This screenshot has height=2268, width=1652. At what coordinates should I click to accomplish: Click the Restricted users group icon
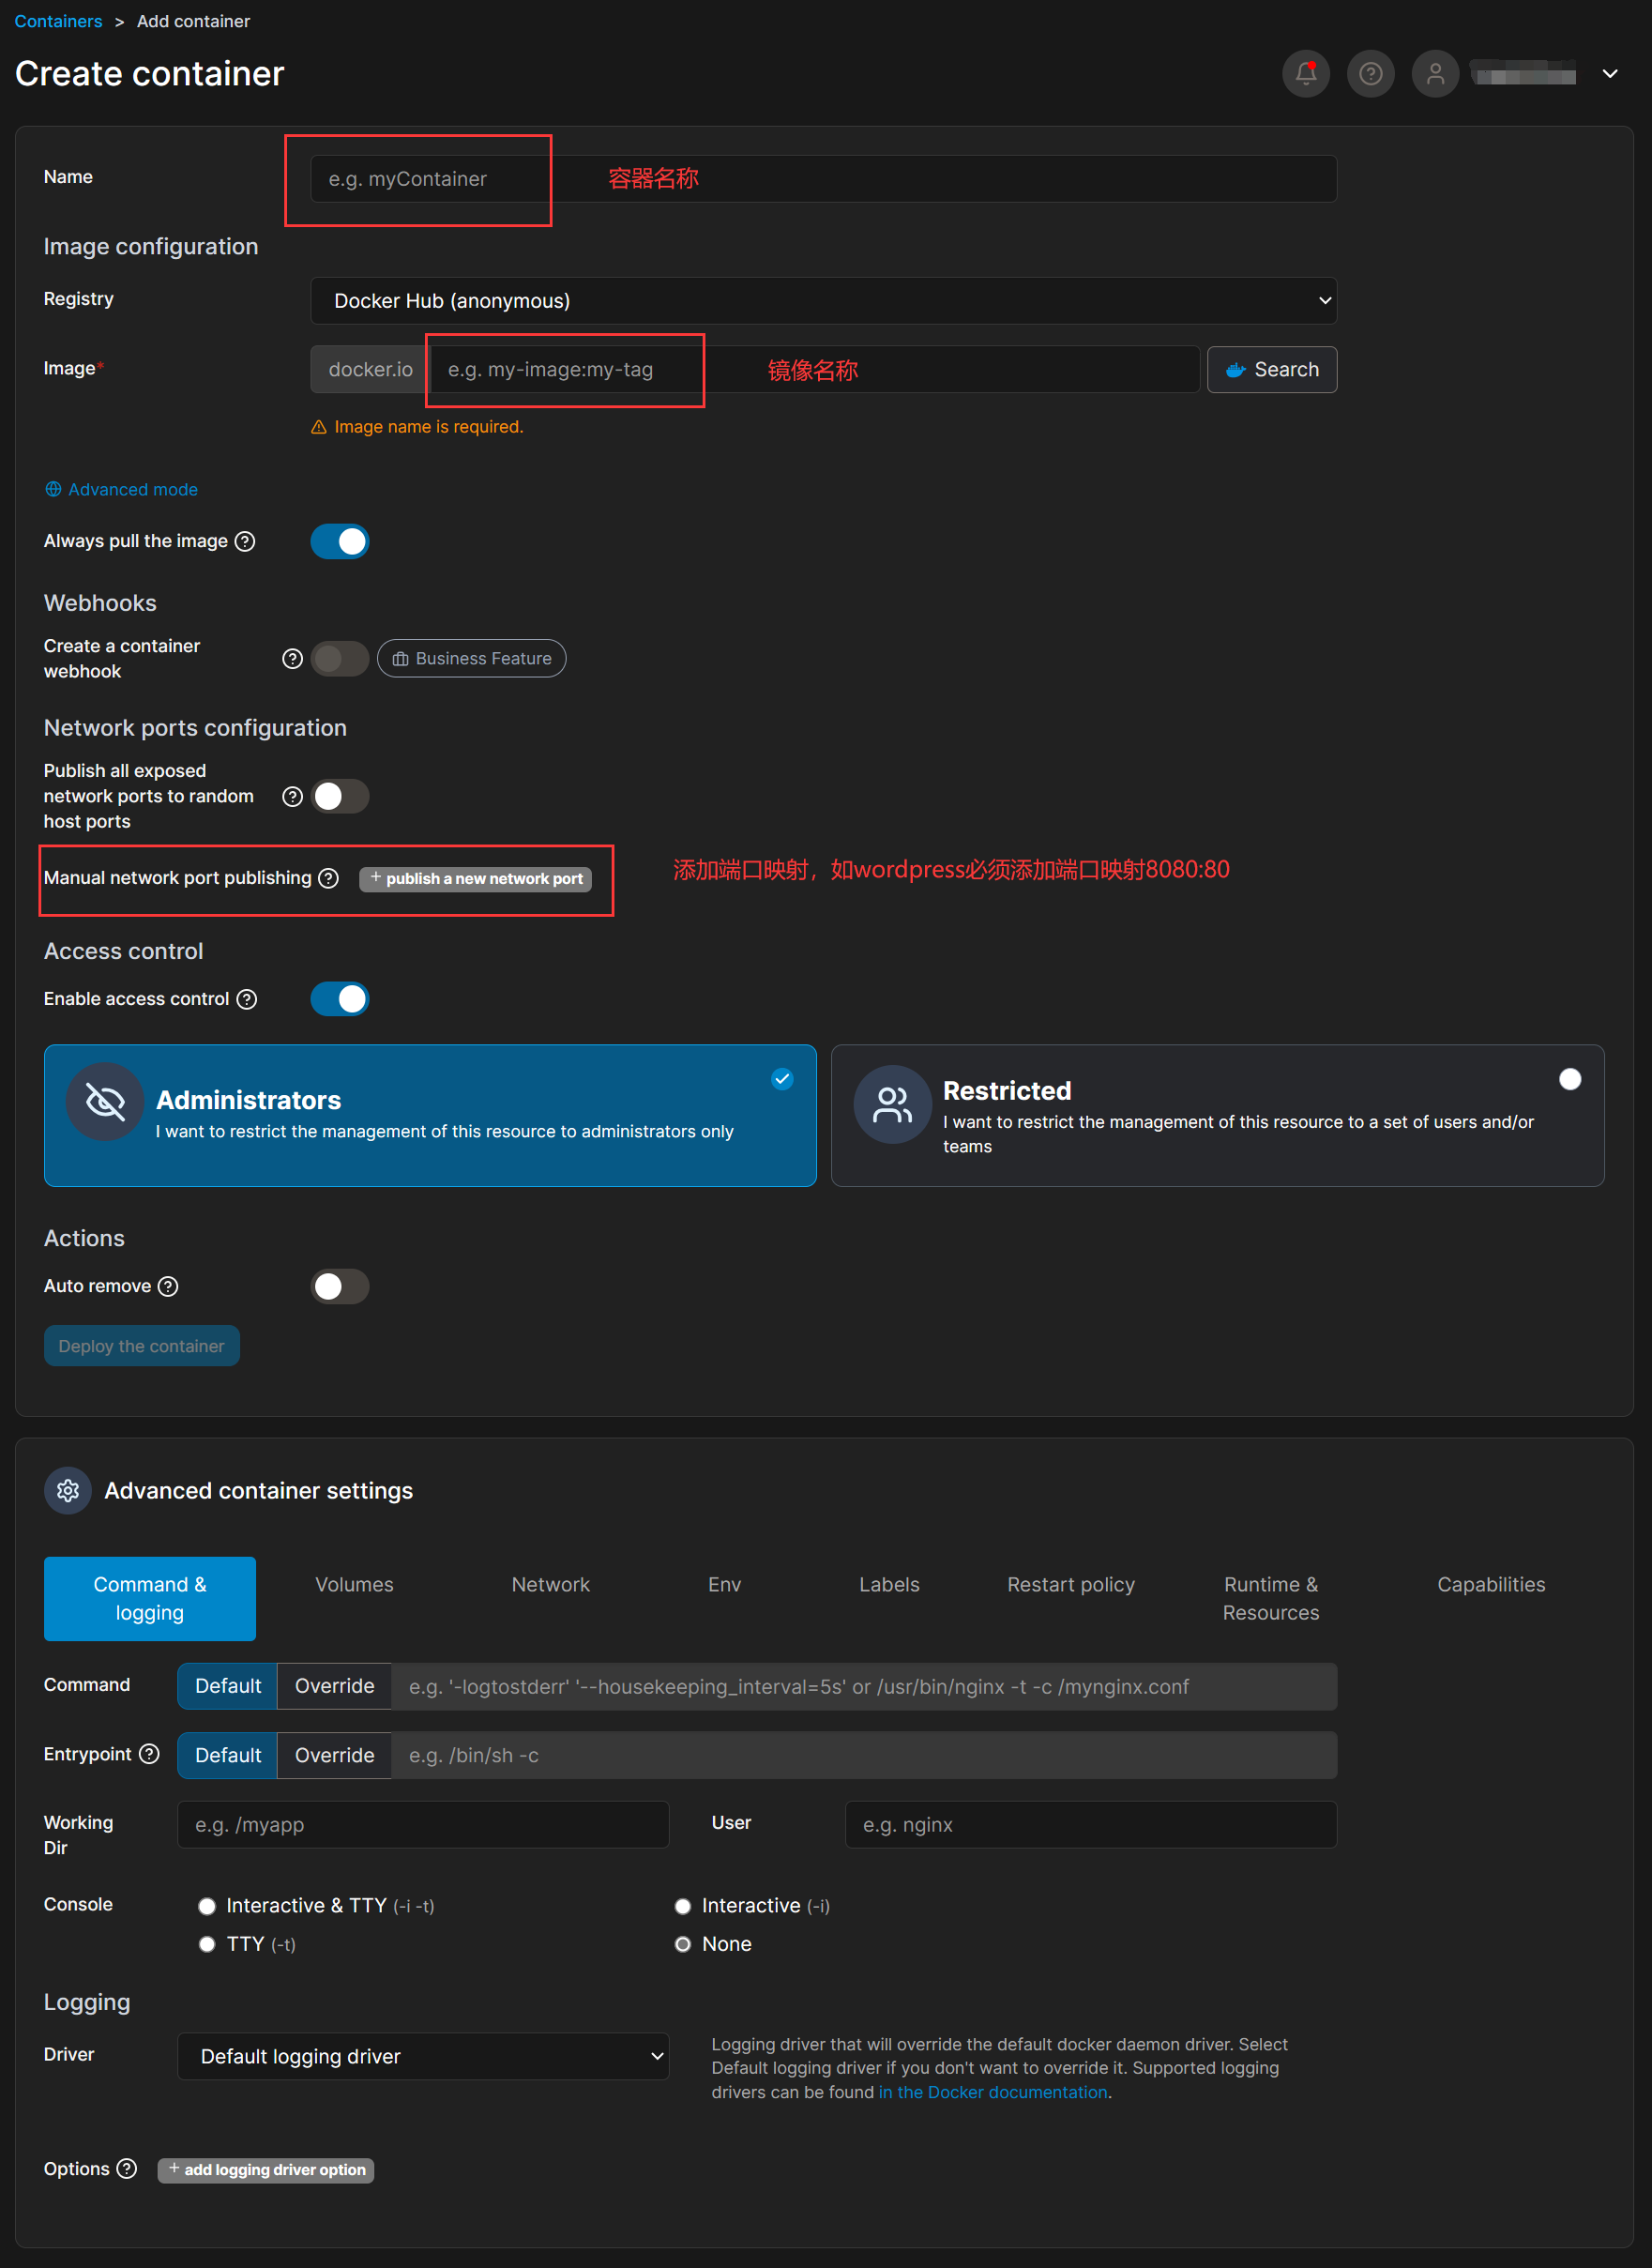coord(892,1104)
